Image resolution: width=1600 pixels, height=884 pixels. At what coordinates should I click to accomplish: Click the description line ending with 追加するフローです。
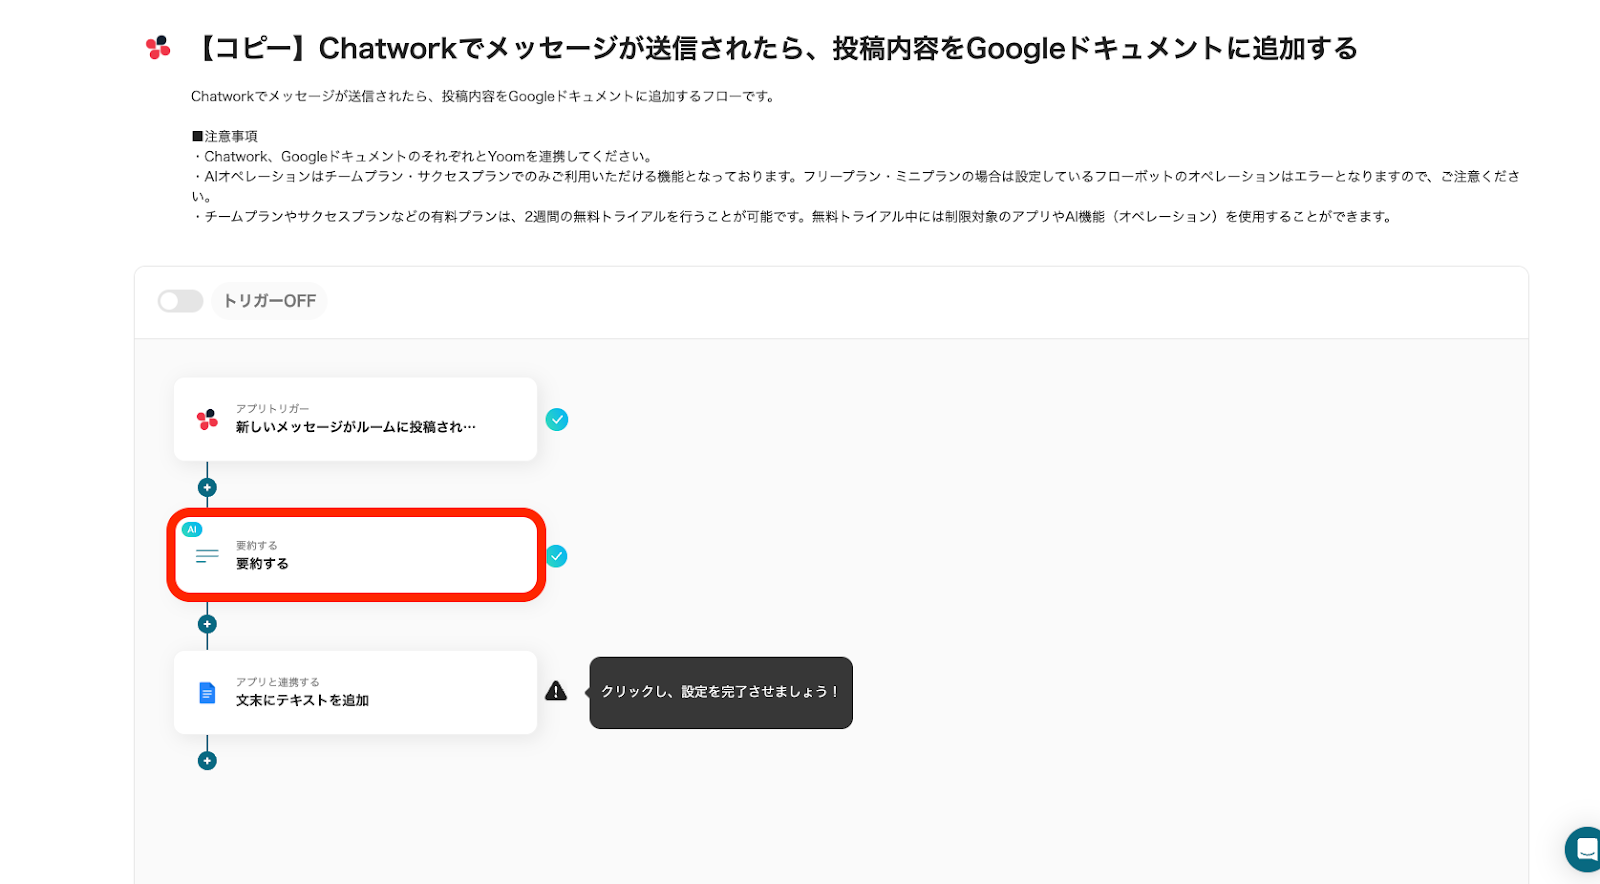[483, 96]
